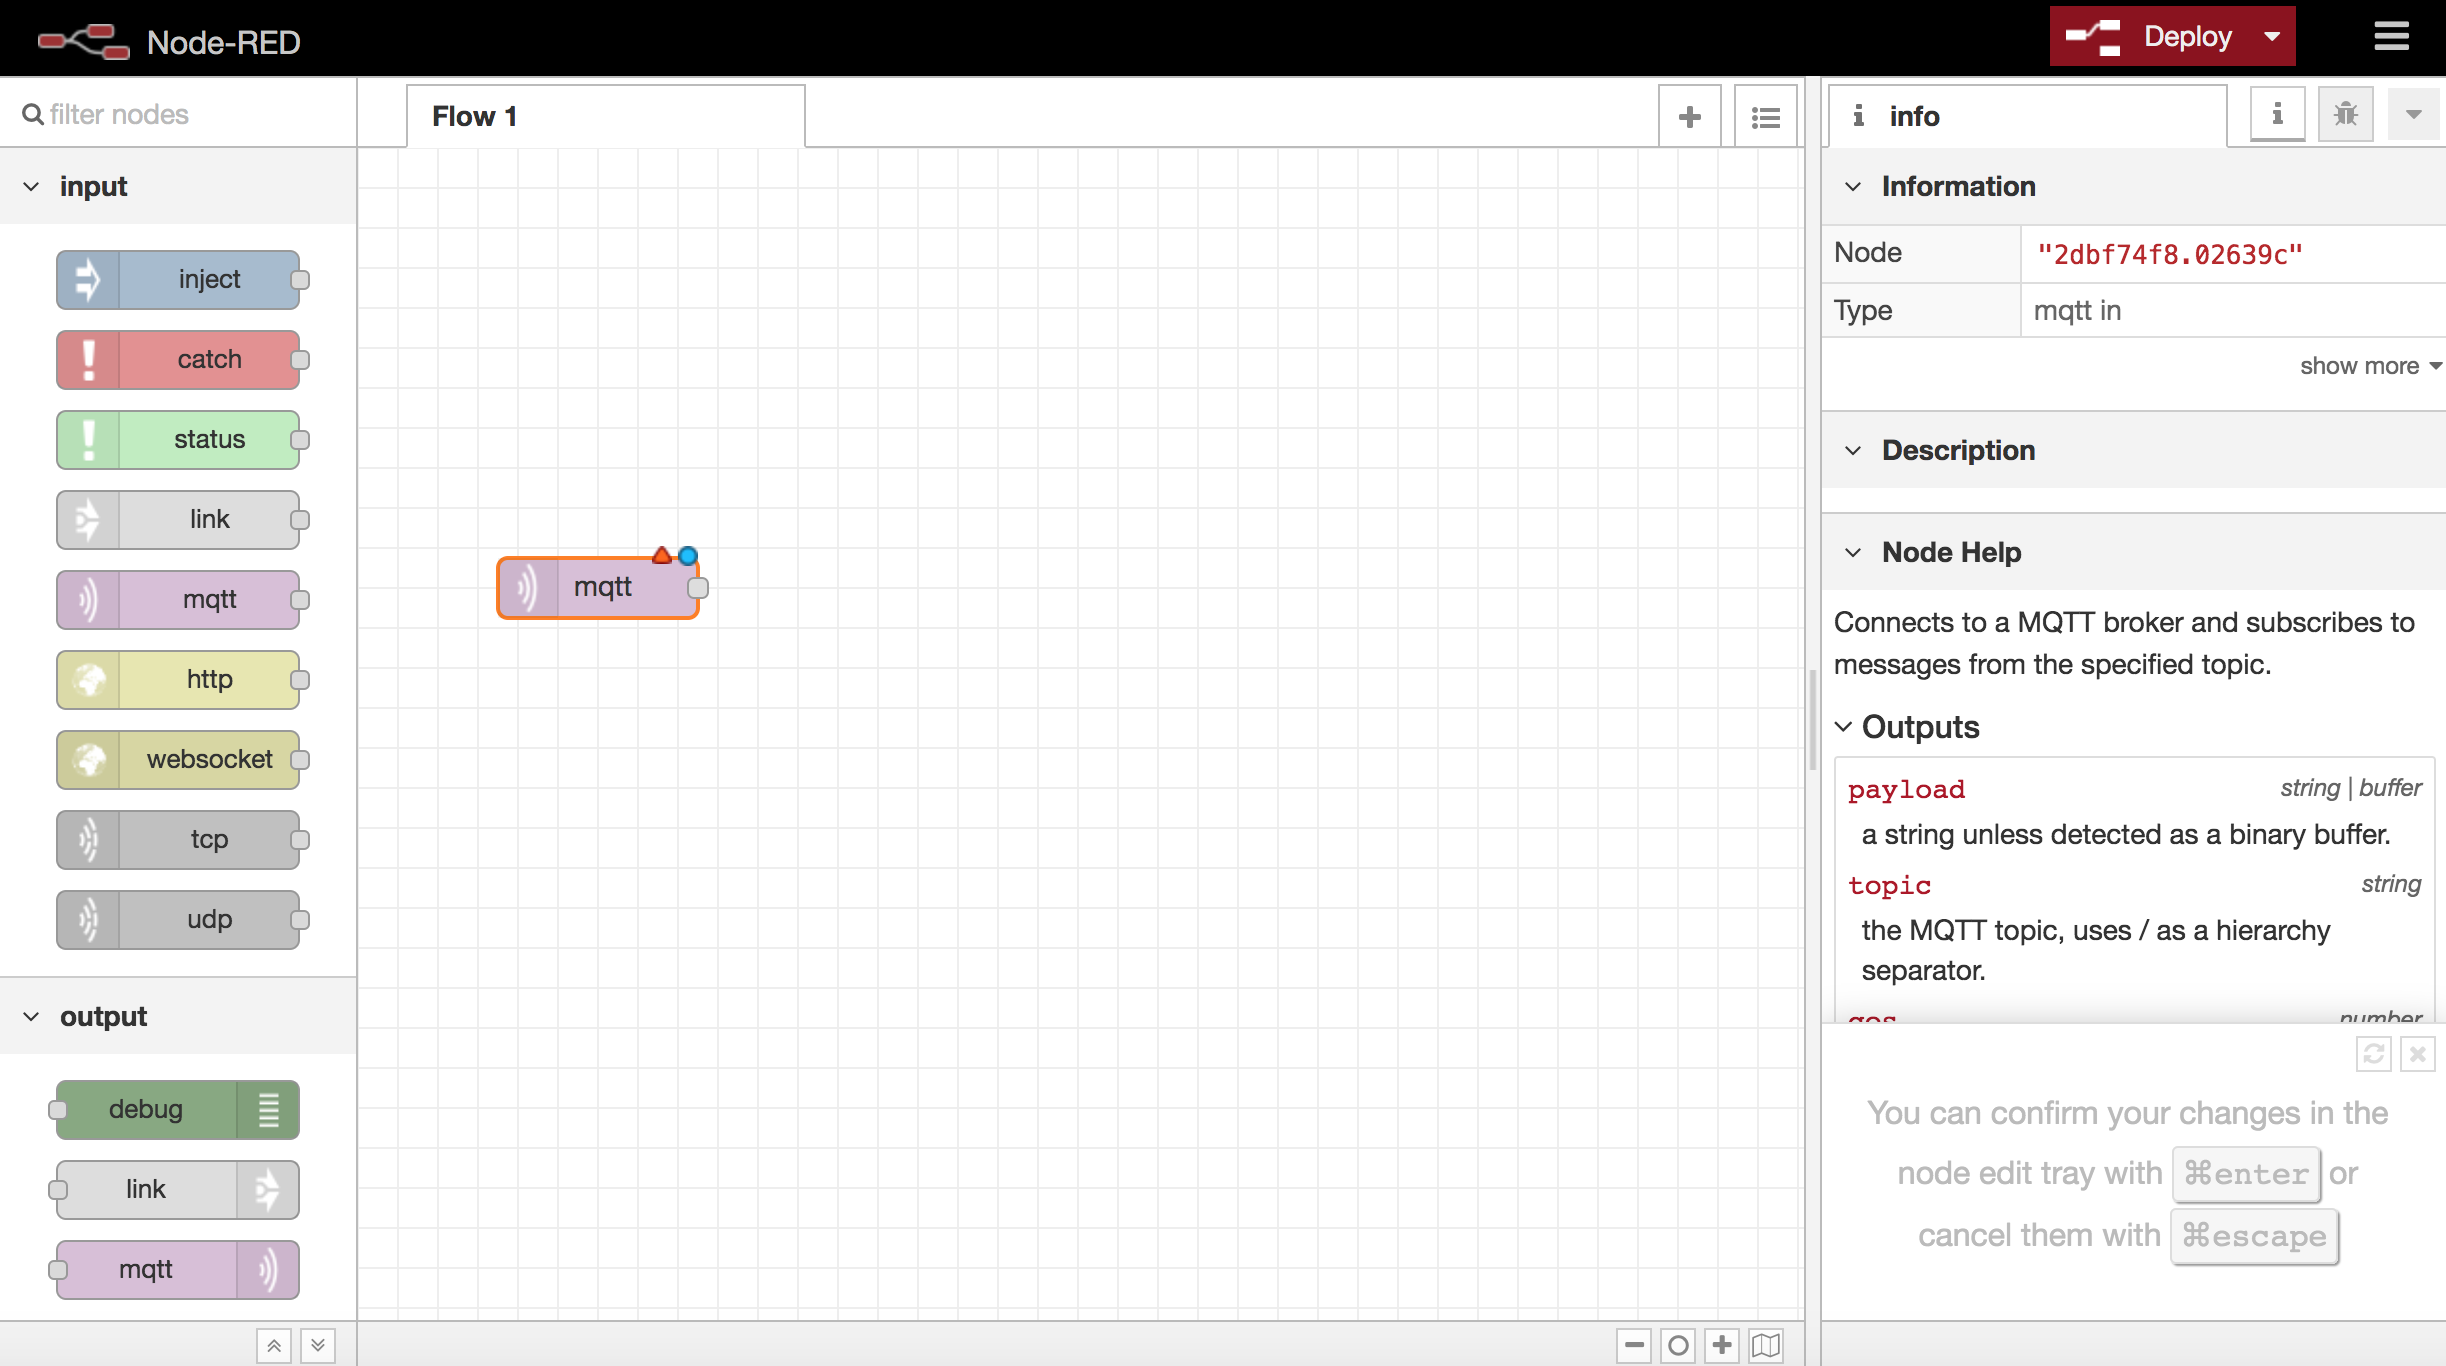Click node ID "2dbf74f8.02639c"

pyautogui.click(x=2170, y=254)
